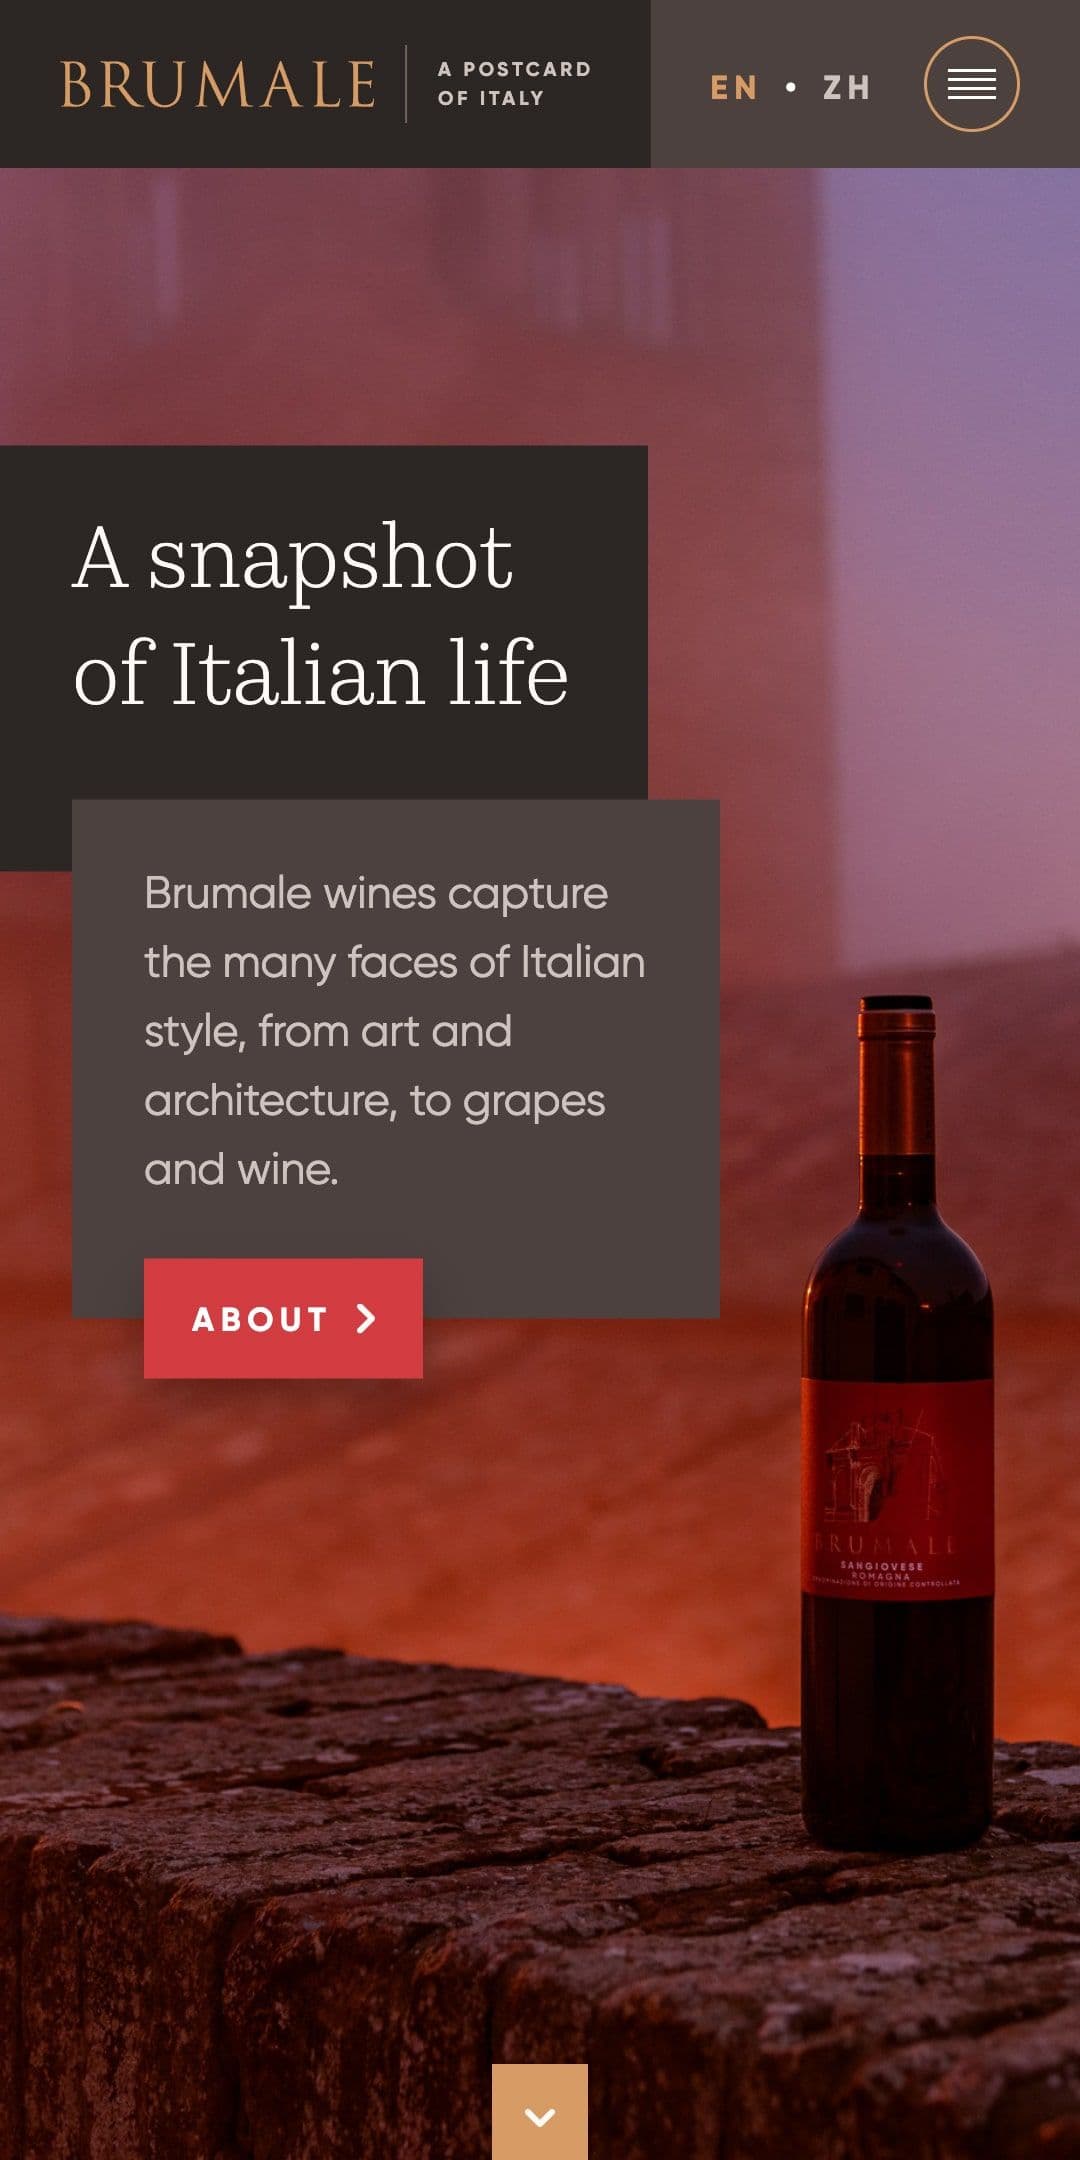Click the dot separator between EN and ZH
The width and height of the screenshot is (1080, 2160).
click(791, 87)
